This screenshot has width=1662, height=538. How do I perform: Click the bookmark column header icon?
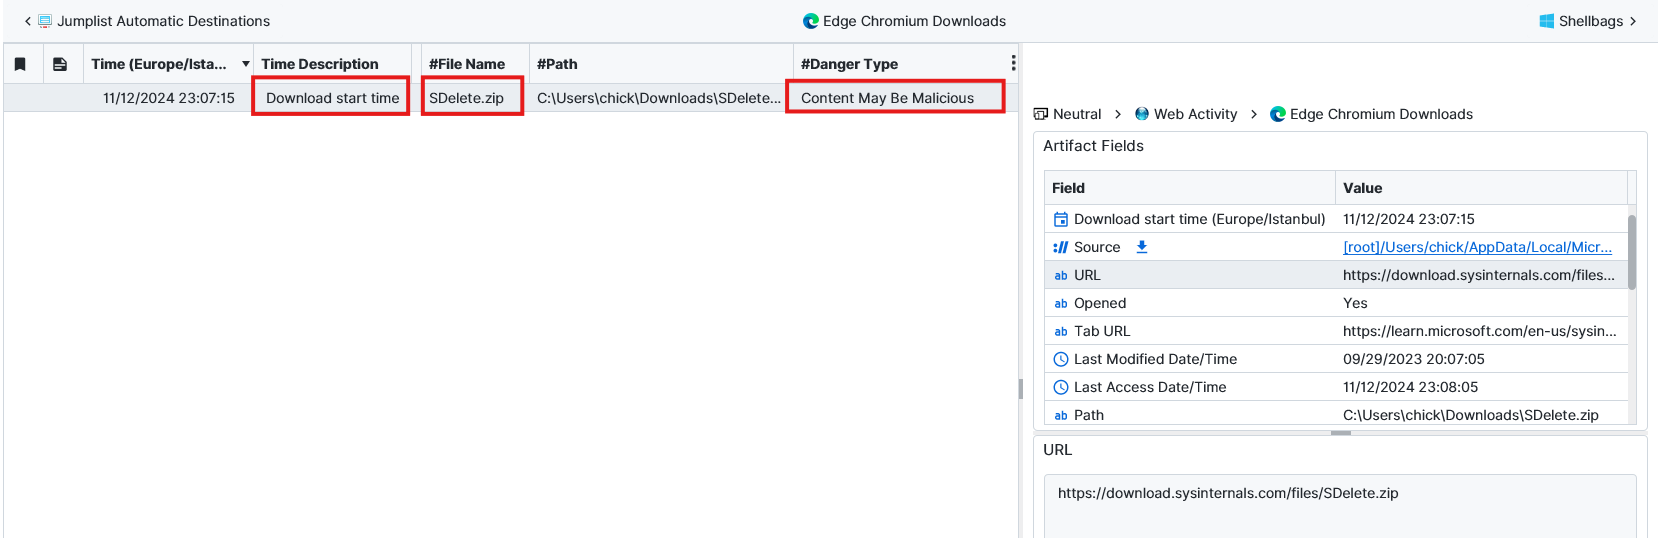coord(20,64)
